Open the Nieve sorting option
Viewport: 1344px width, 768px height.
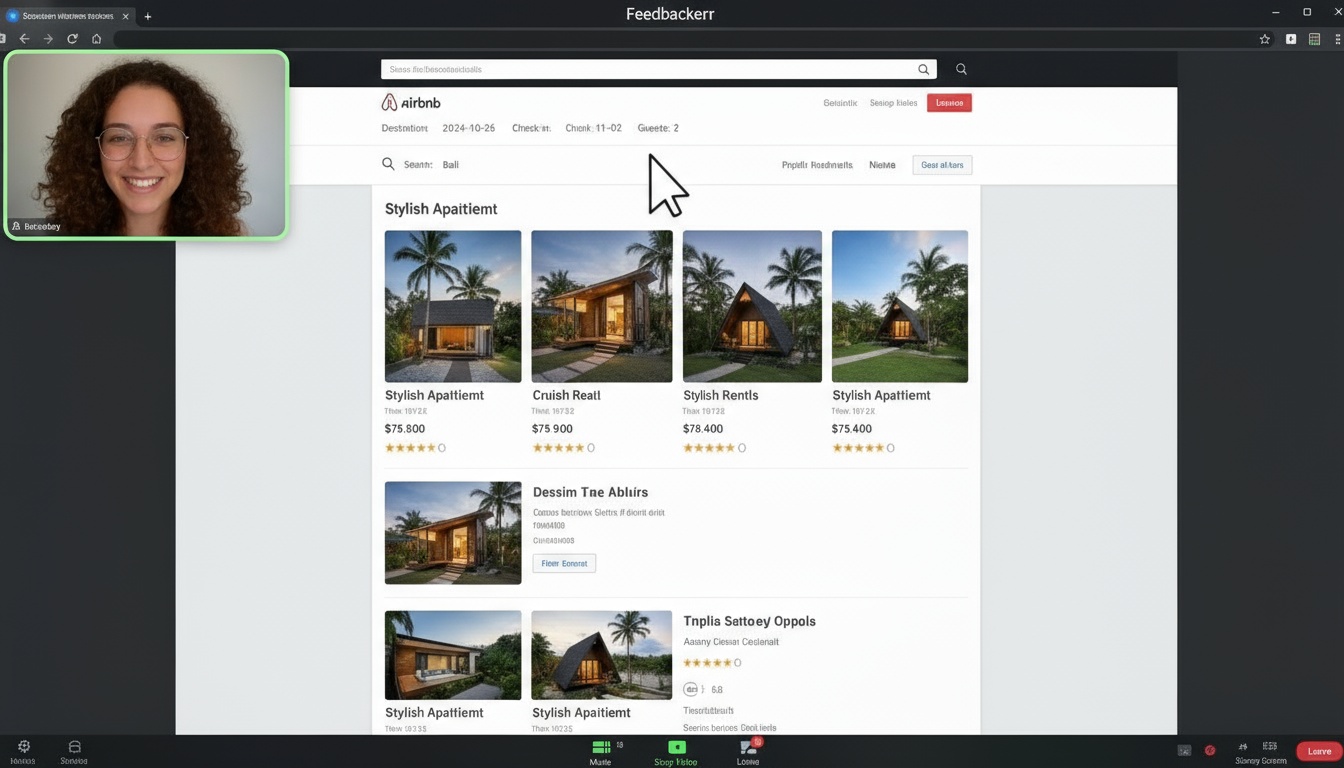(882, 165)
